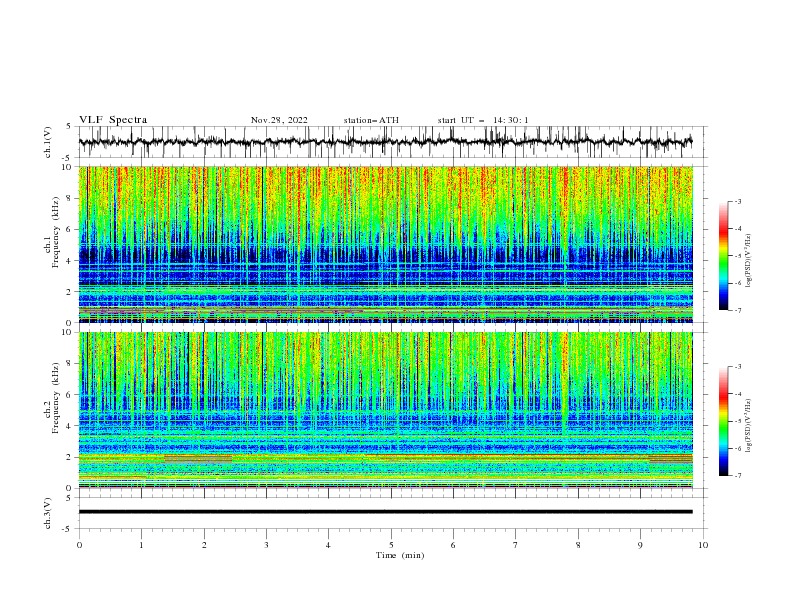Click the "-3" tick on the ch.1 colorbar
Screen dimensions: 792x612
(x=738, y=201)
